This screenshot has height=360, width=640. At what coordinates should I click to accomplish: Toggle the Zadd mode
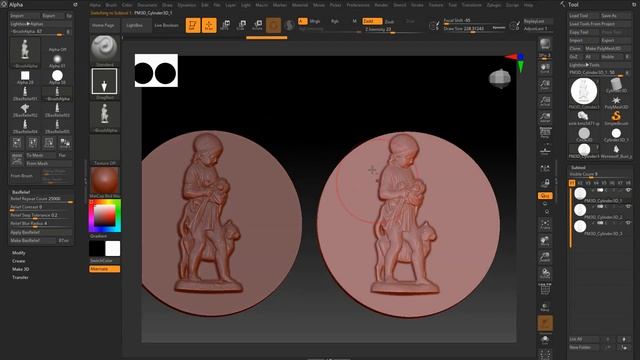point(372,21)
